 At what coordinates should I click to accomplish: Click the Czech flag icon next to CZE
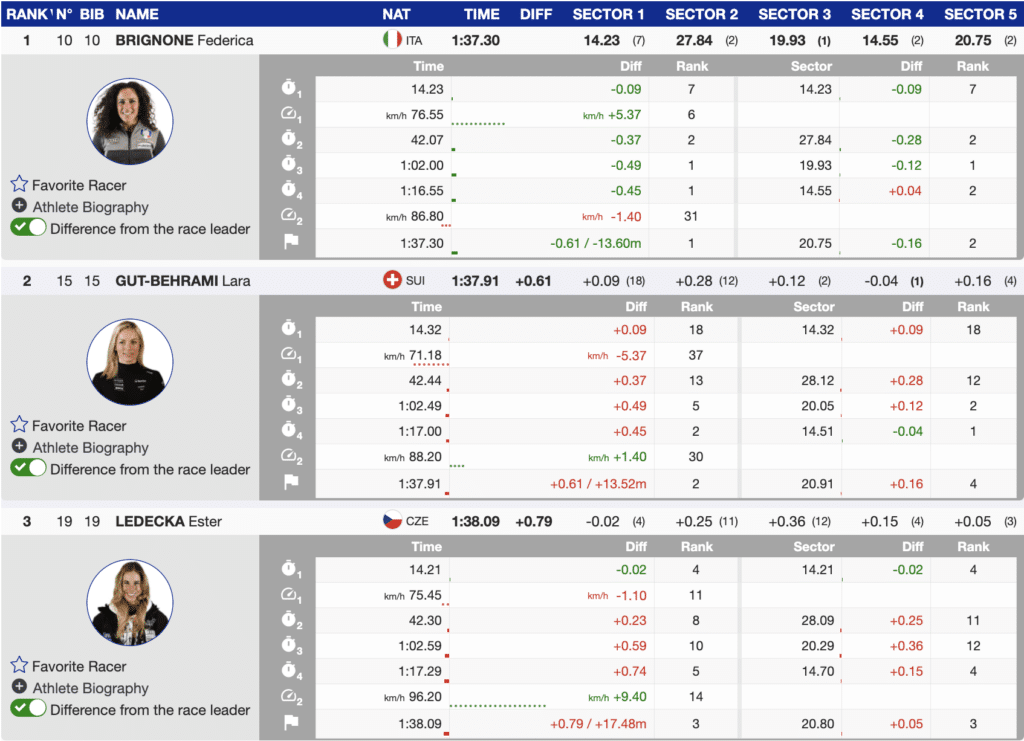click(x=392, y=521)
